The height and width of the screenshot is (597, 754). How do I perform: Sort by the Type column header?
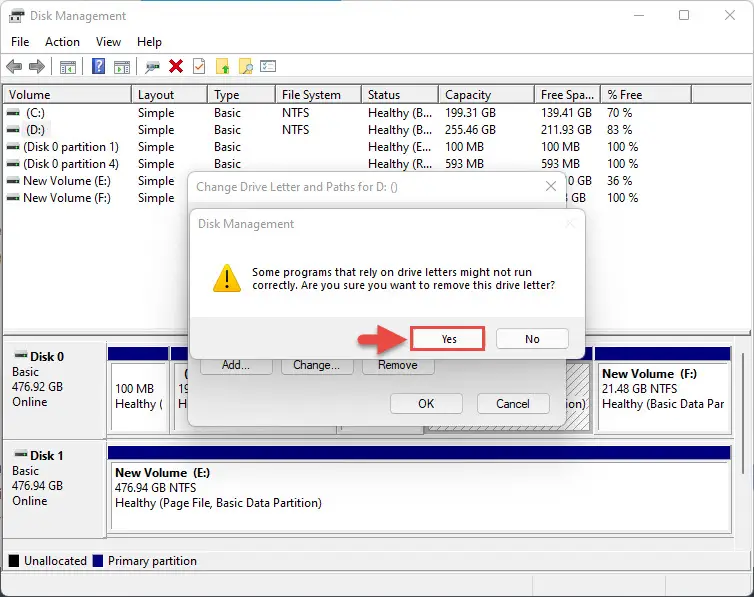242,95
